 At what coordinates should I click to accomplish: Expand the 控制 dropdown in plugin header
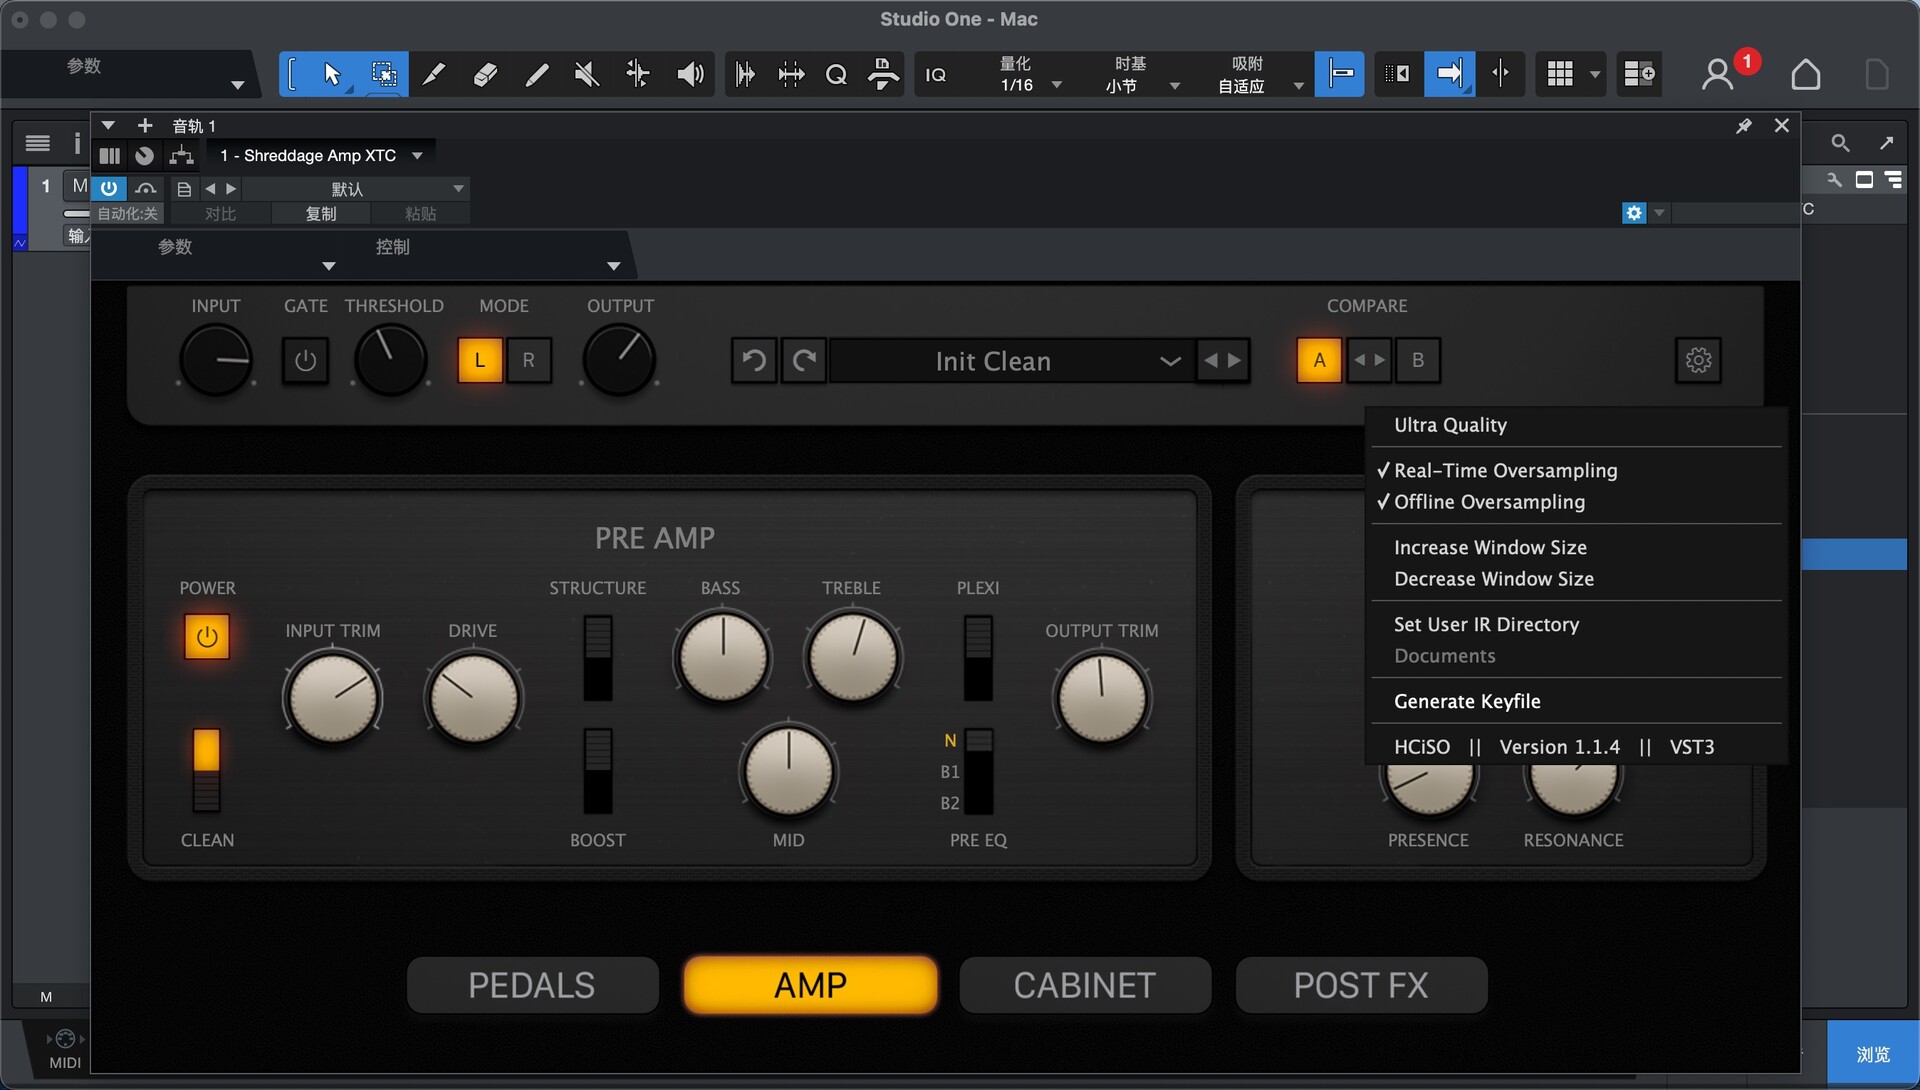[613, 266]
